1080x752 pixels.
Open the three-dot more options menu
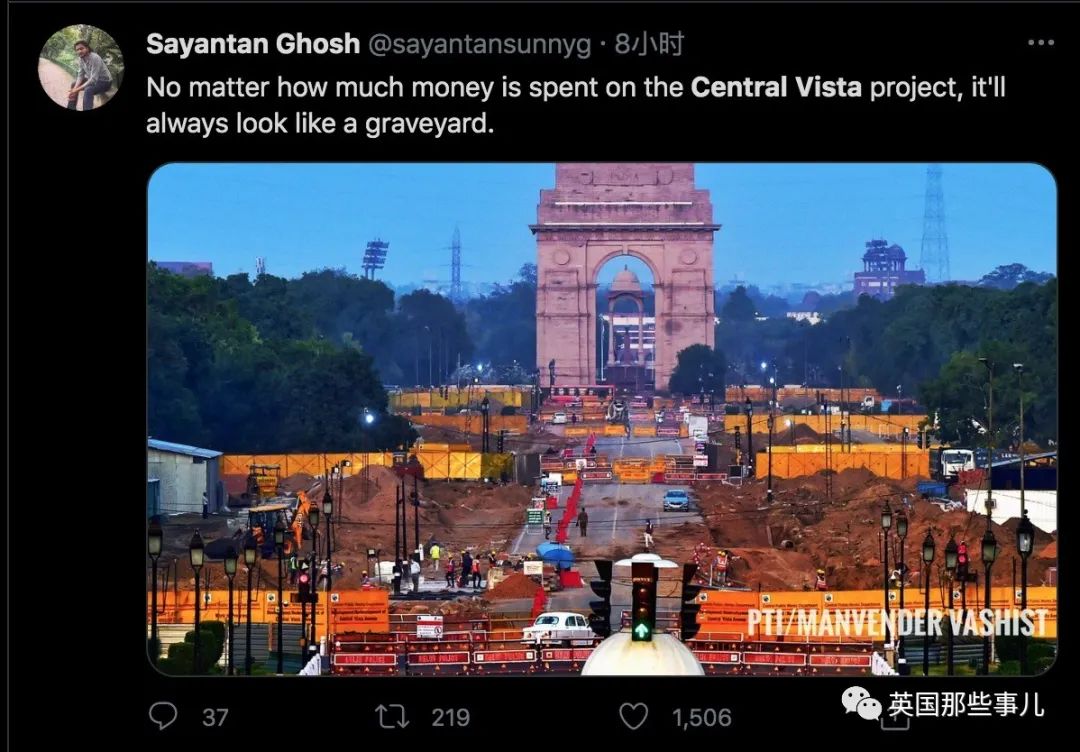click(1040, 43)
